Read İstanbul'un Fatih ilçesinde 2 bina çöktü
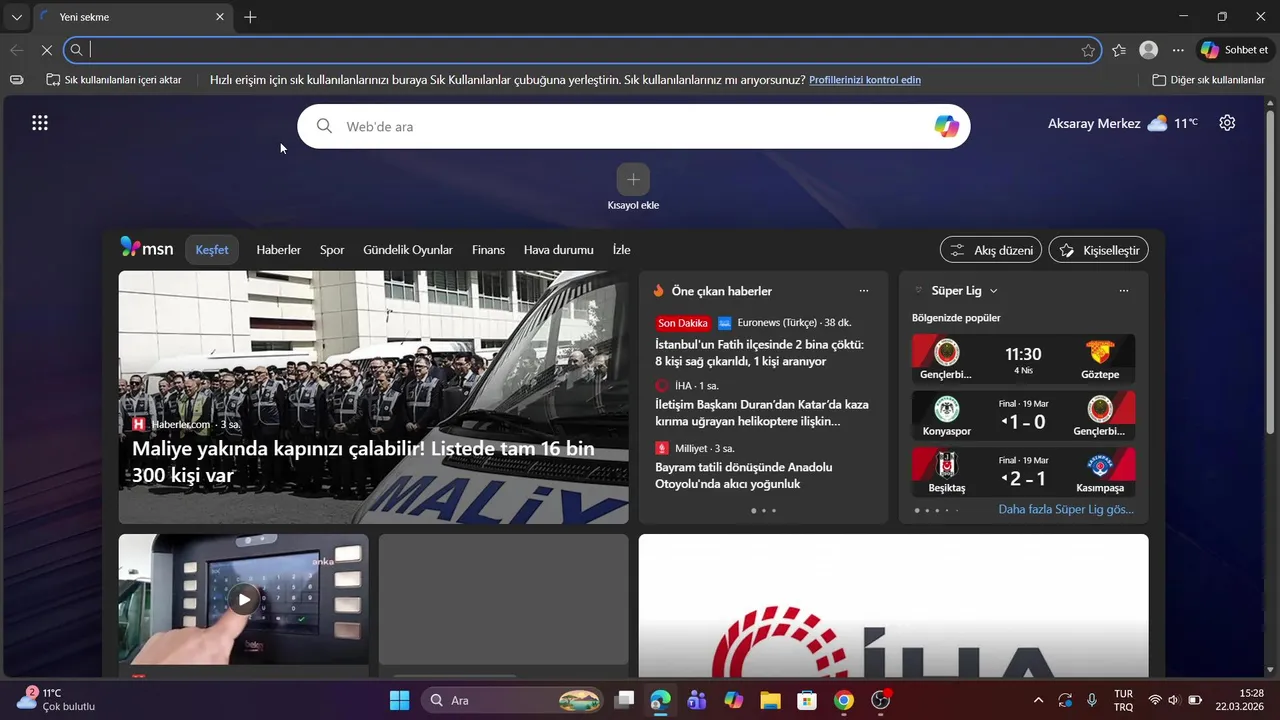 (759, 352)
